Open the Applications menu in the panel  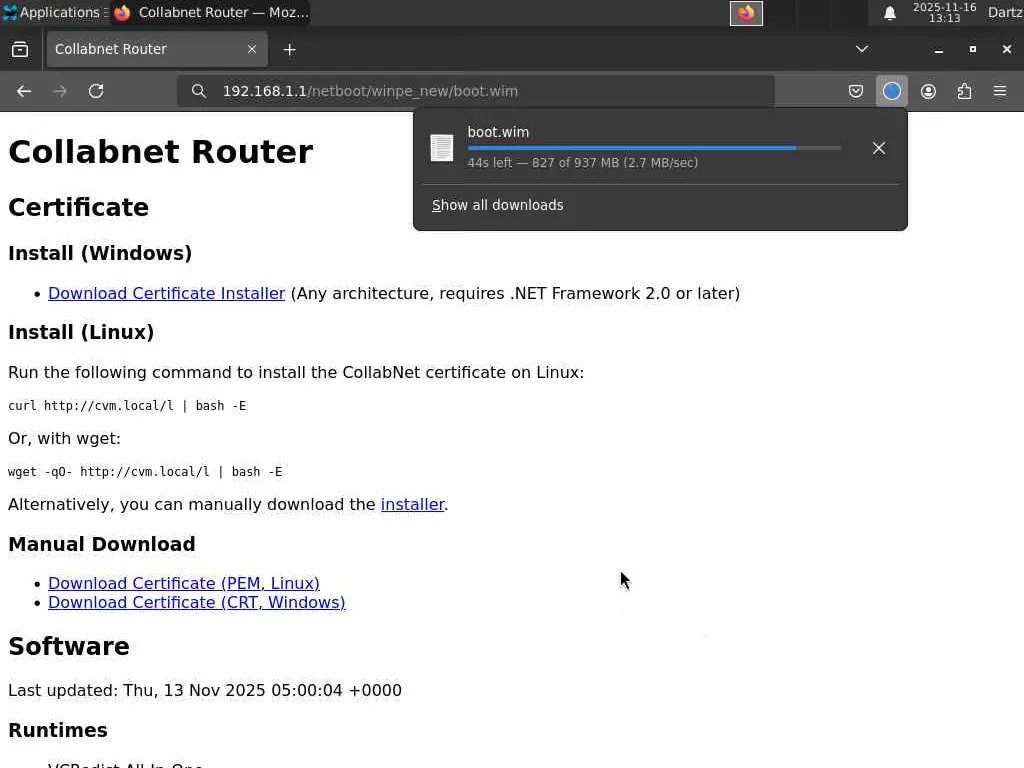[52, 12]
